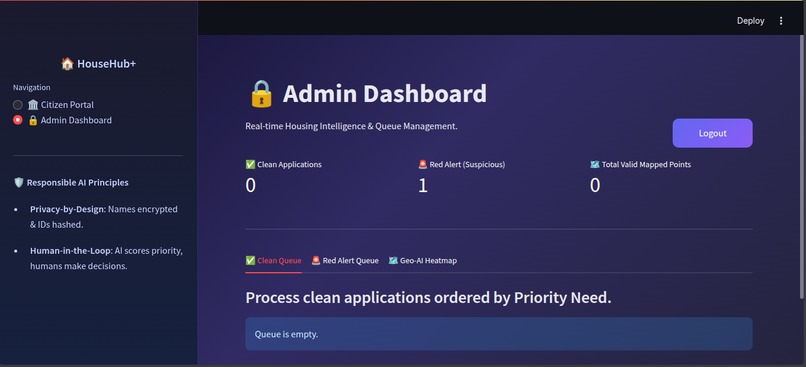Click the HouseHub+ title text
Viewport: 806px width, 367px height.
click(106, 64)
